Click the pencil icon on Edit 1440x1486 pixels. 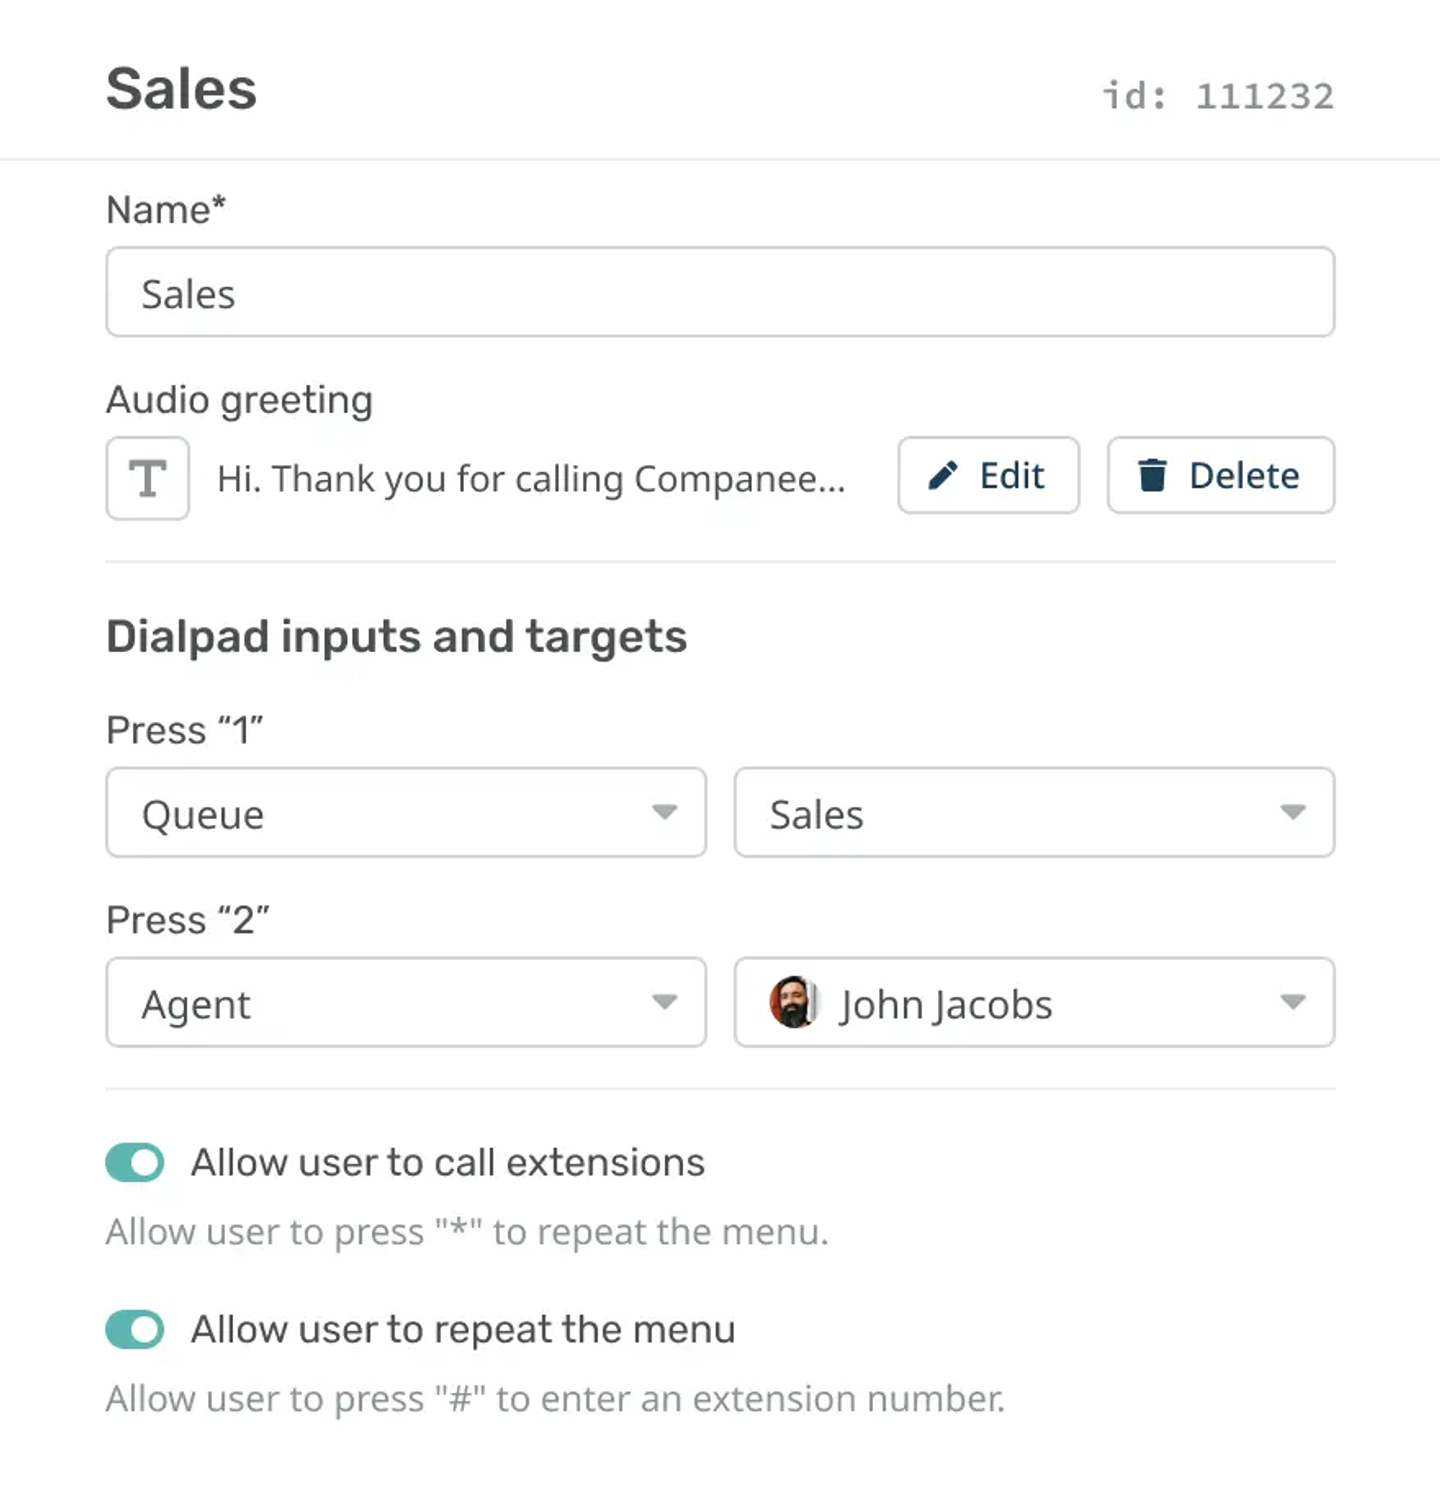(x=942, y=475)
